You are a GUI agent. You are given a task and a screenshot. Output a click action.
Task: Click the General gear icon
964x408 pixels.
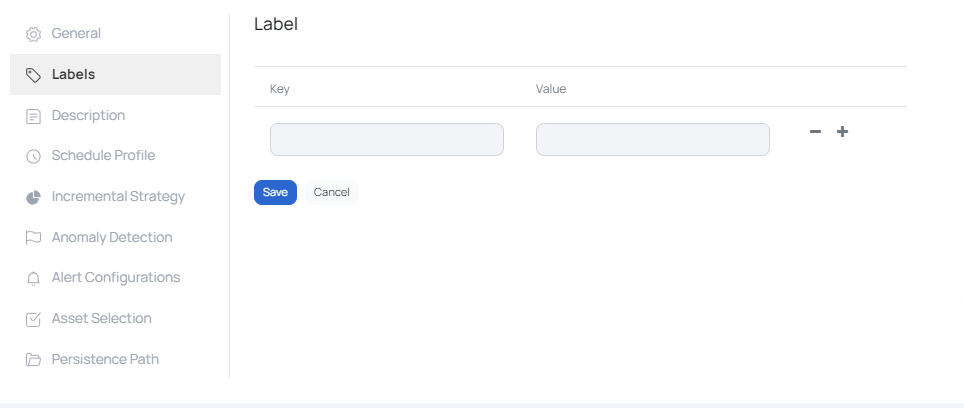click(33, 34)
